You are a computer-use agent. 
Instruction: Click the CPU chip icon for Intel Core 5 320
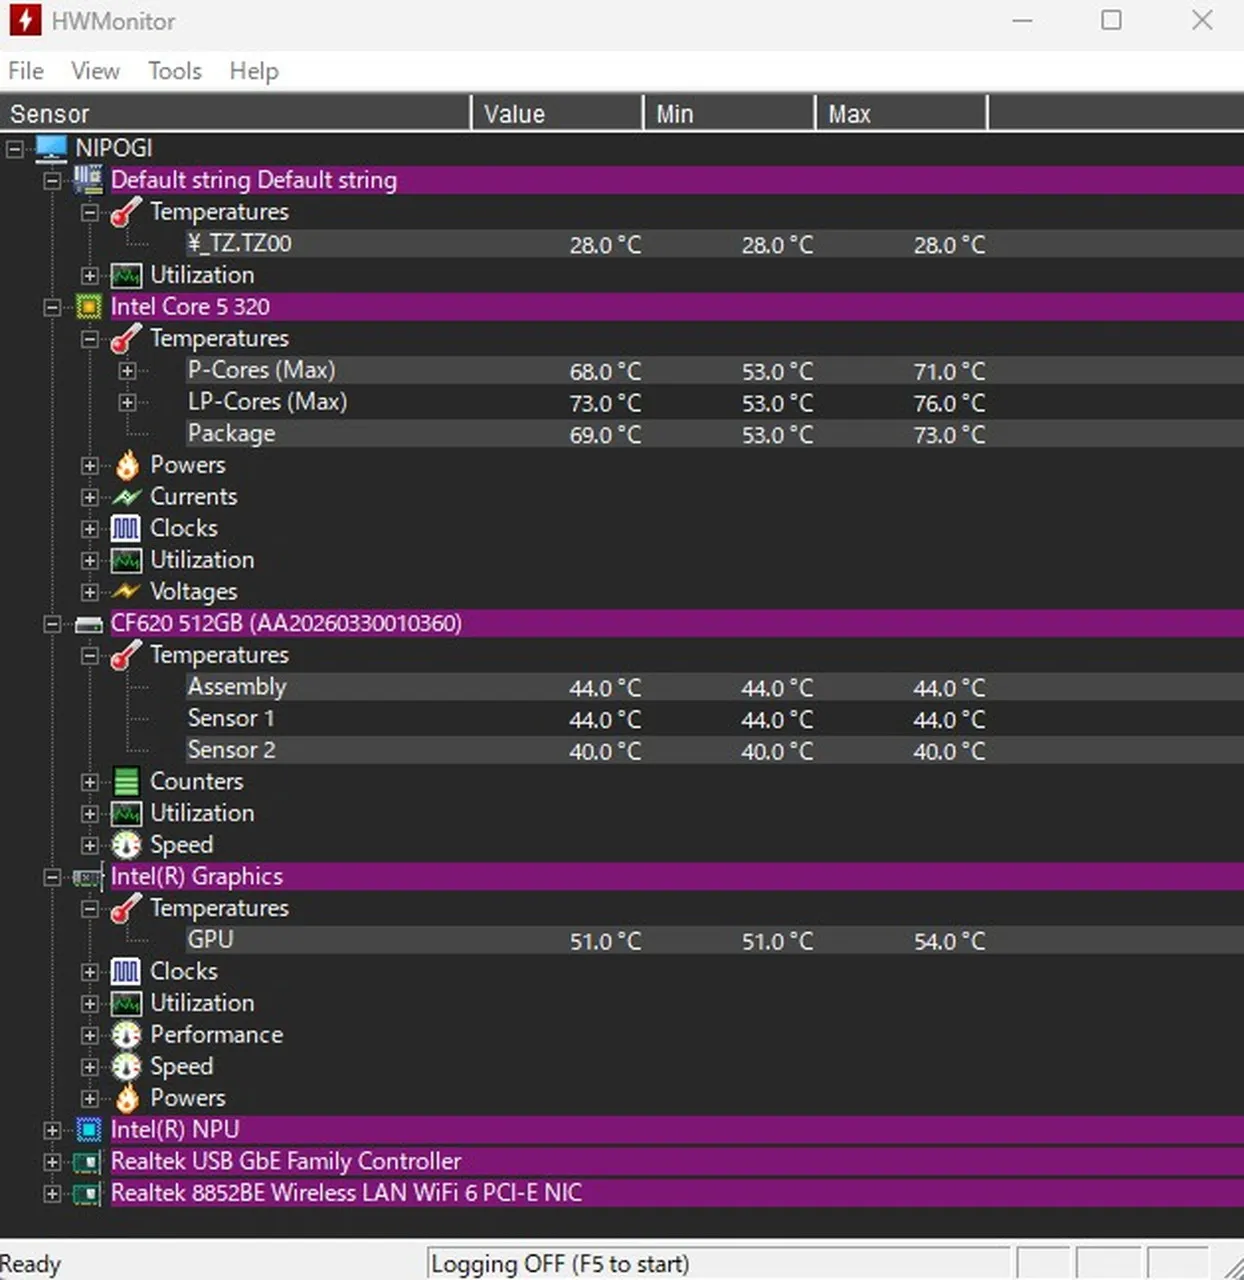click(x=88, y=307)
